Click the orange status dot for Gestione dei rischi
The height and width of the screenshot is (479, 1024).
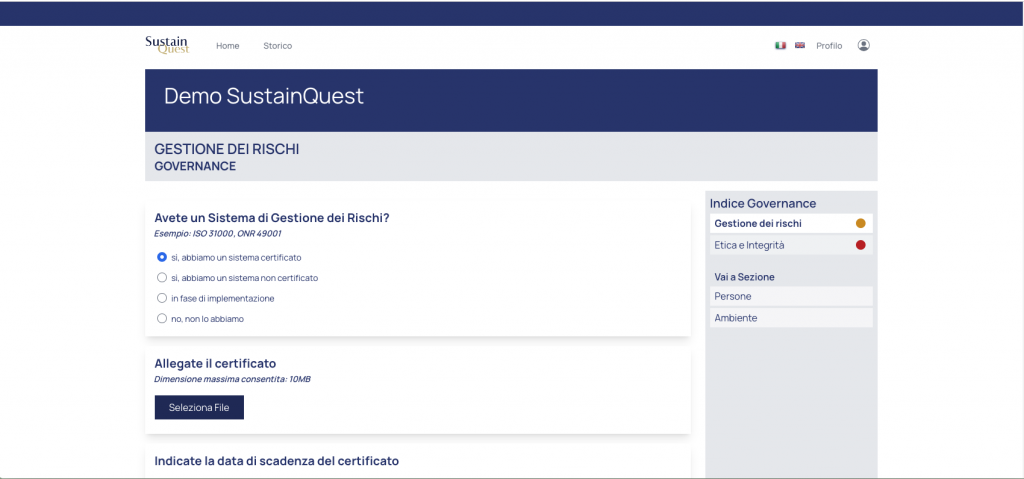click(x=861, y=223)
